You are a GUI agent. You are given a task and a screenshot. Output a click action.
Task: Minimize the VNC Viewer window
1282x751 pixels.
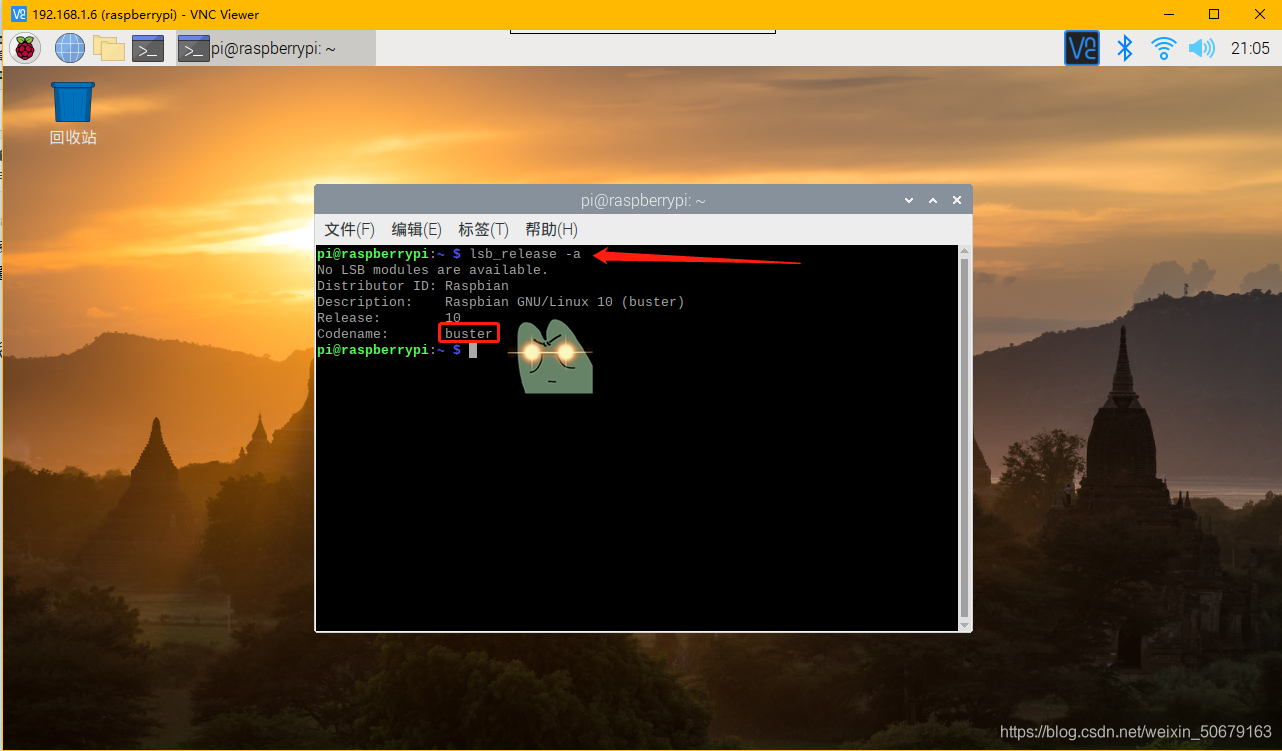pyautogui.click(x=1168, y=14)
